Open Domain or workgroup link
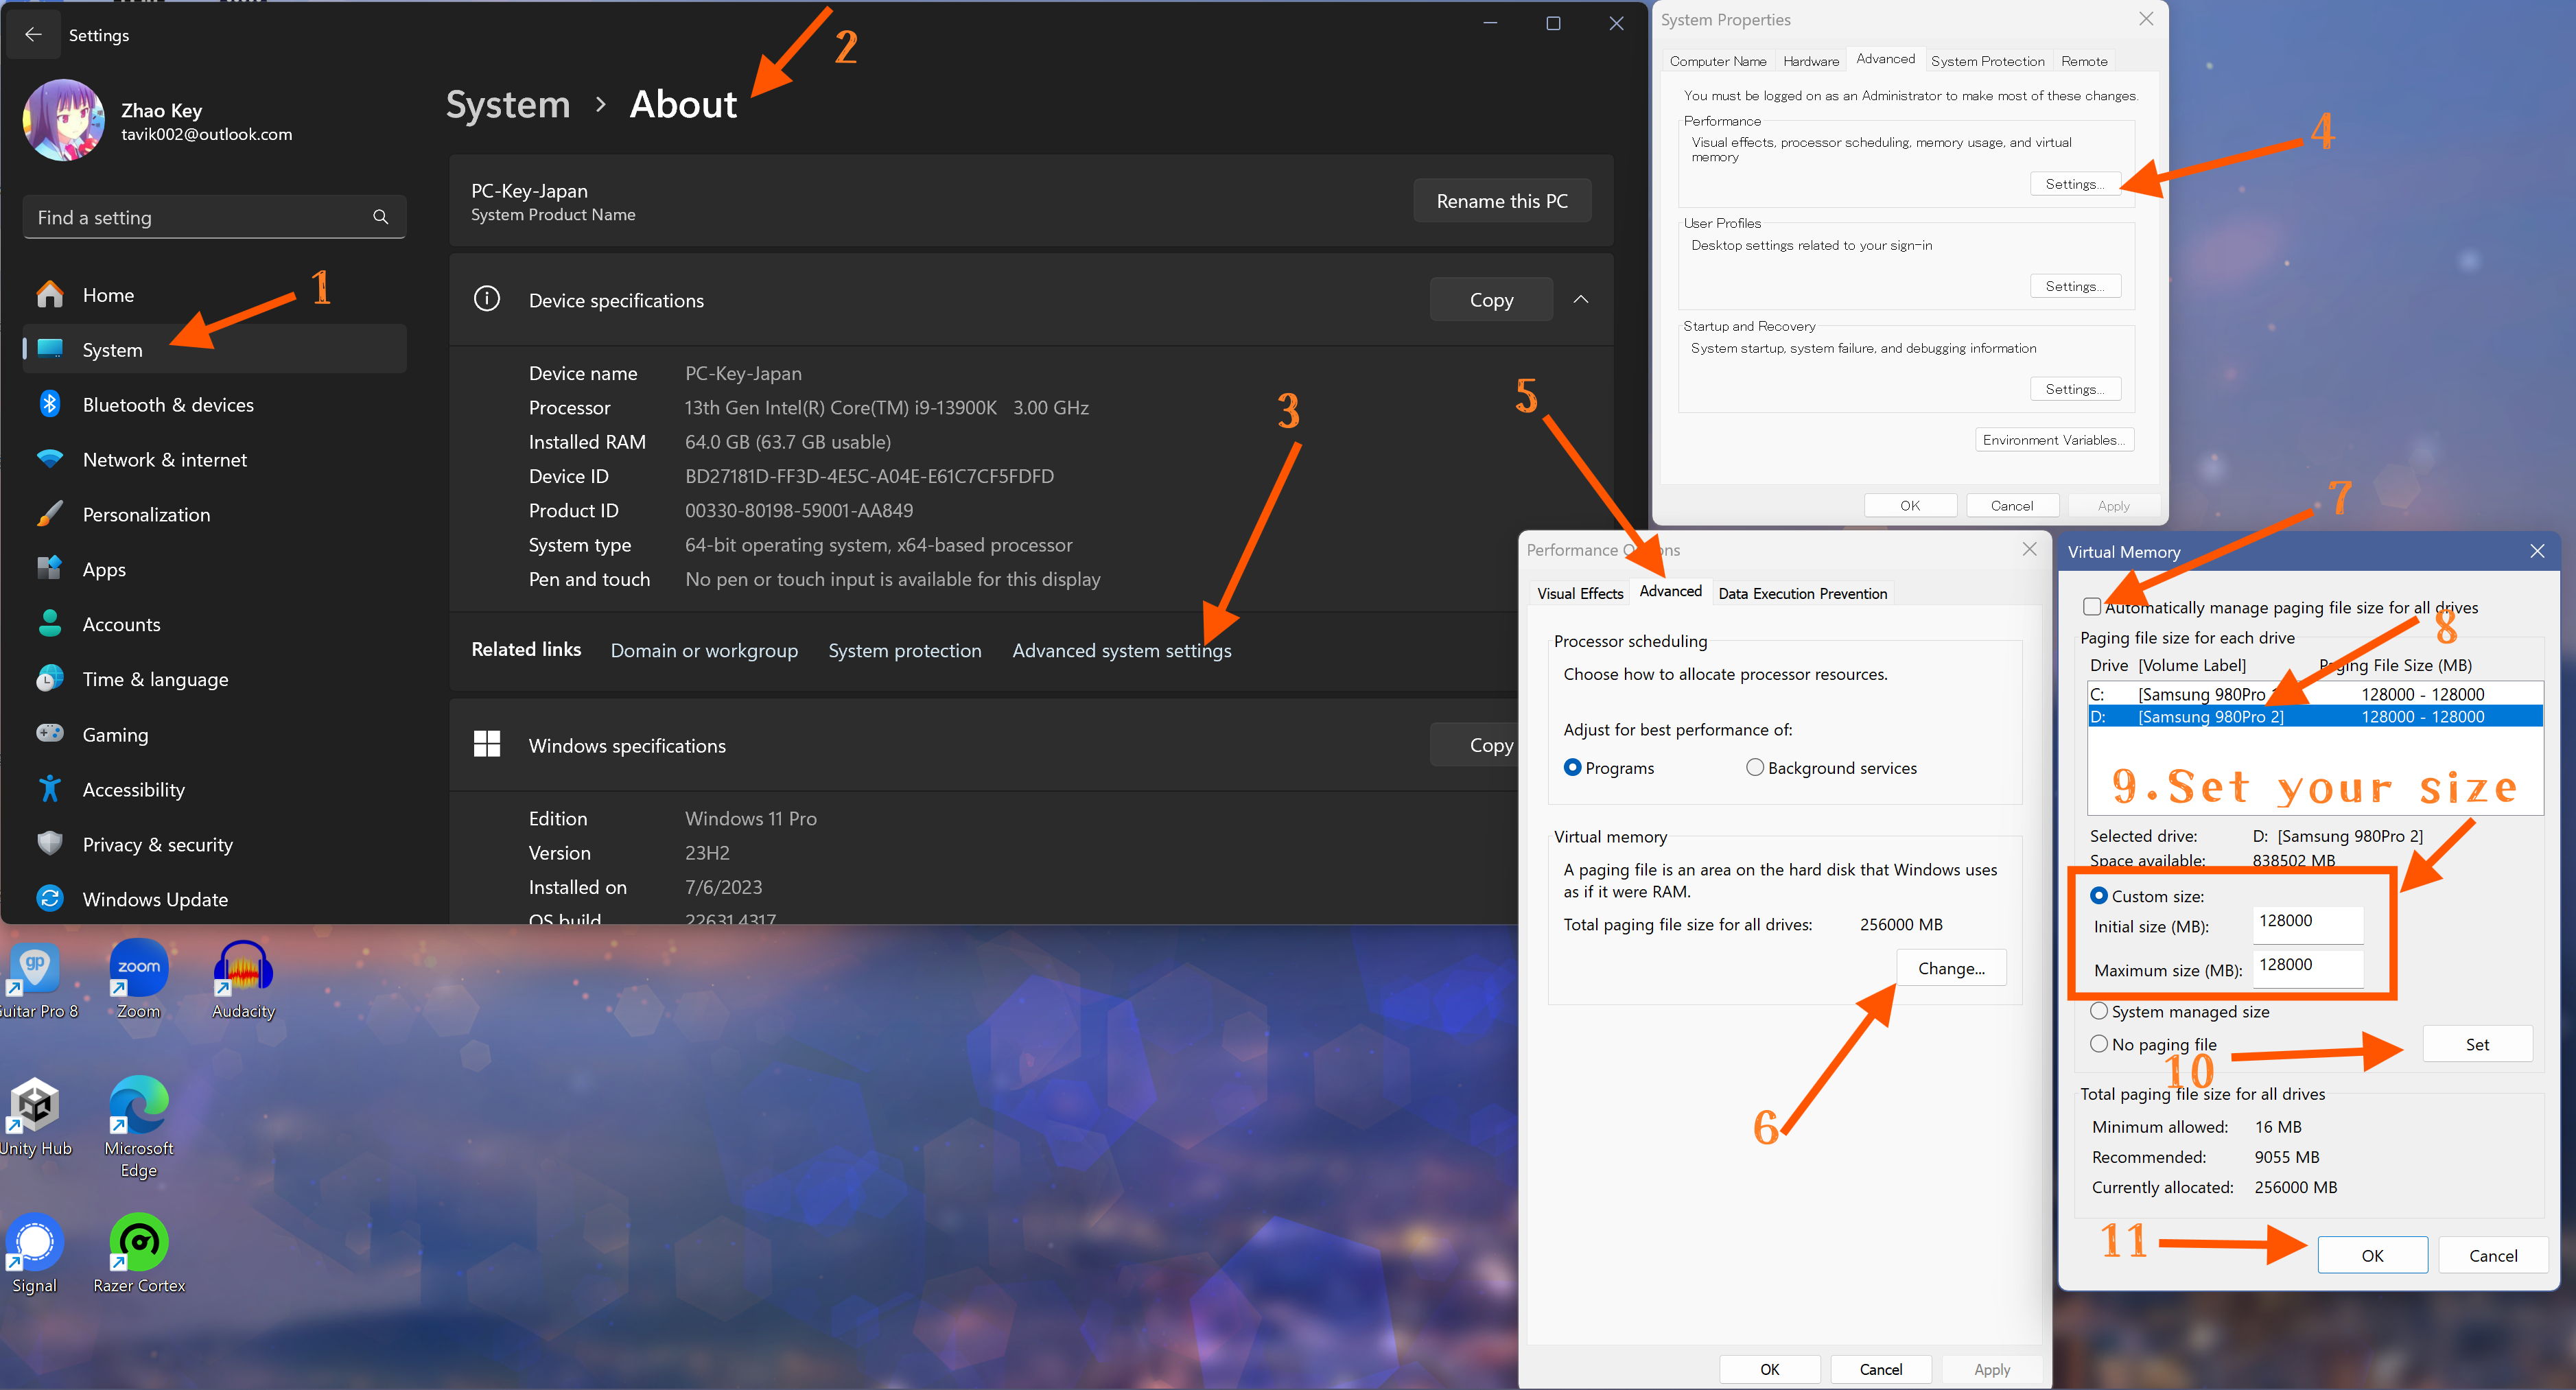2576x1390 pixels. tap(704, 650)
